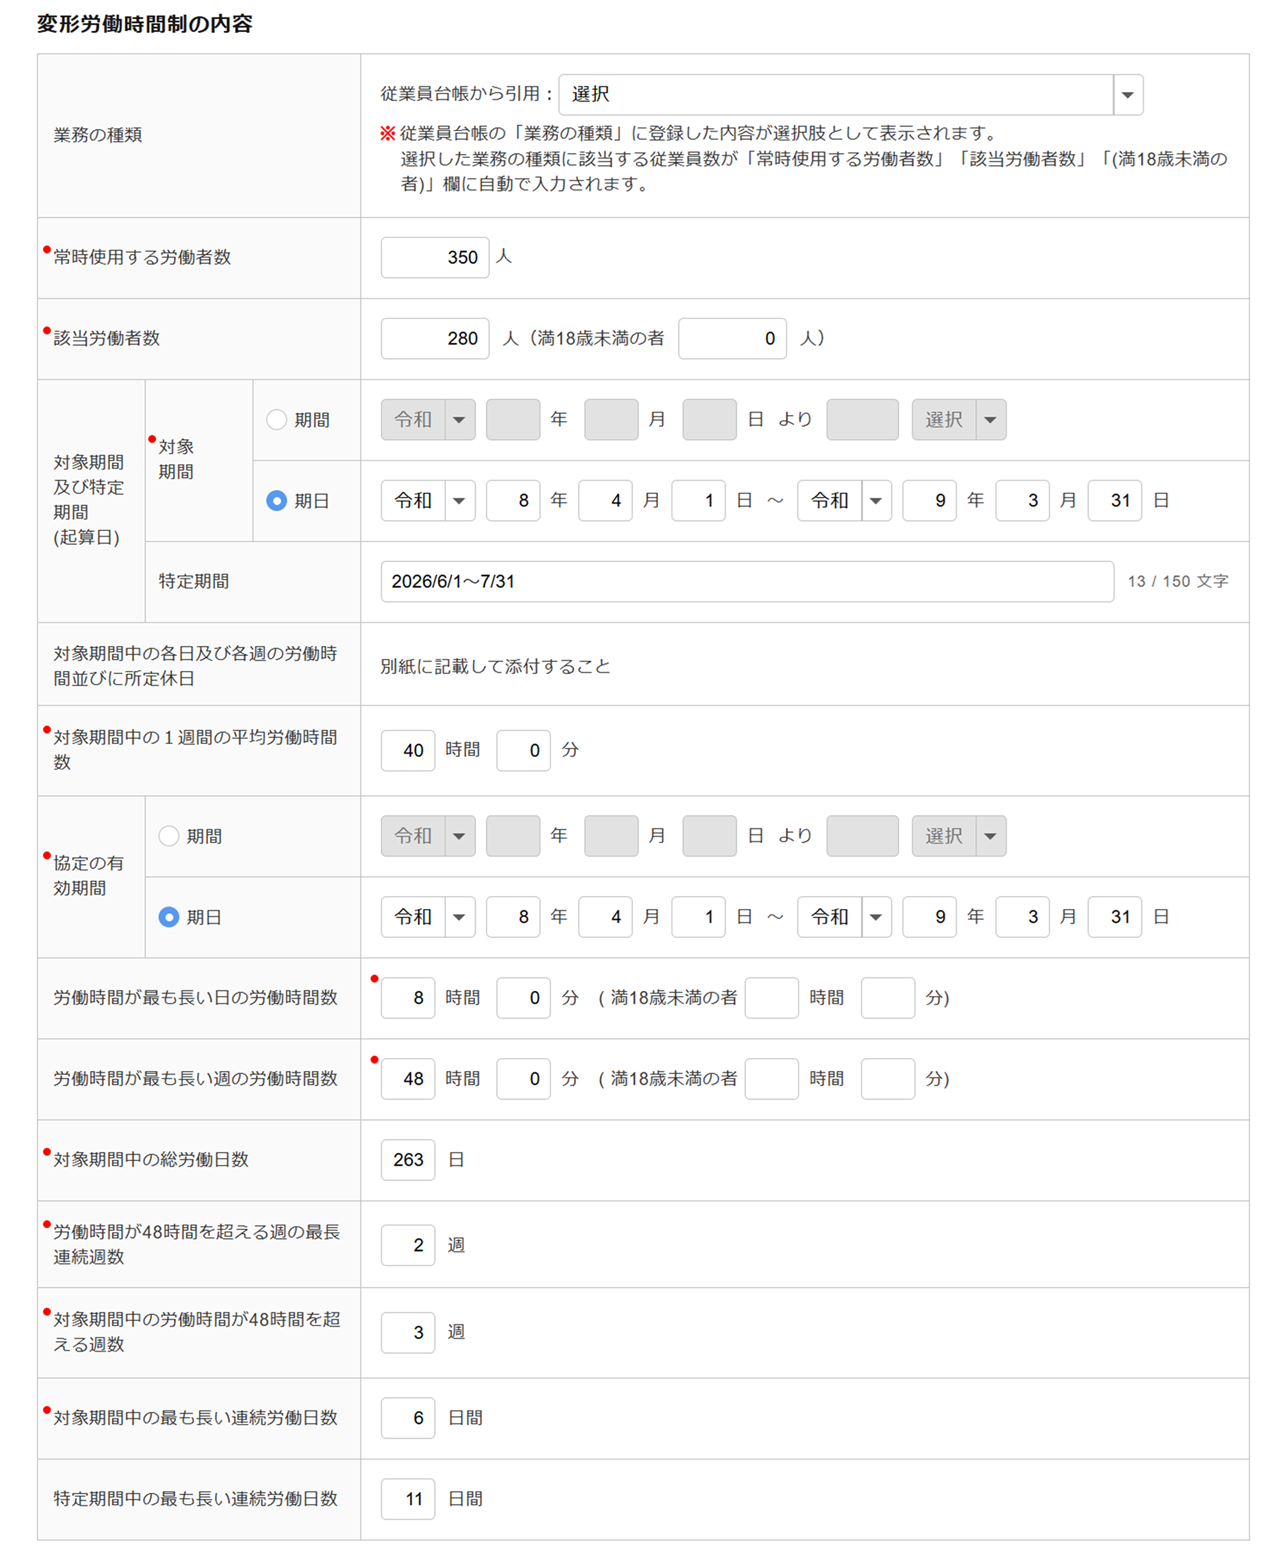Image resolution: width=1280 pixels, height=1550 pixels.
Task: Expand the start era dropdown in 協定の有効期間 期日 row
Action: tap(428, 917)
